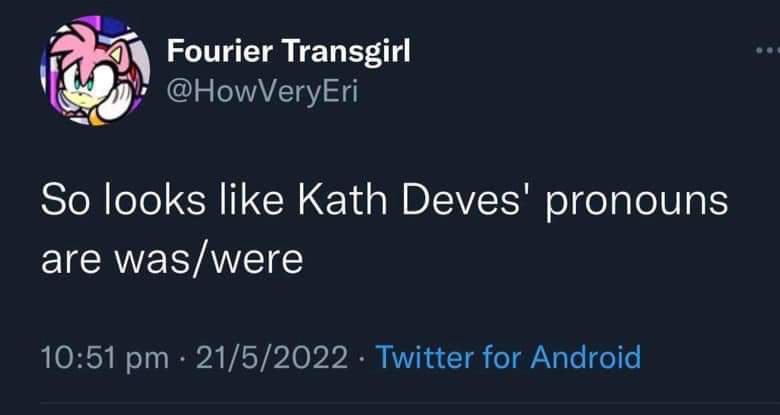Image resolution: width=780 pixels, height=415 pixels.
Task: Open the Twitter for Android source link
Action: click(x=507, y=356)
